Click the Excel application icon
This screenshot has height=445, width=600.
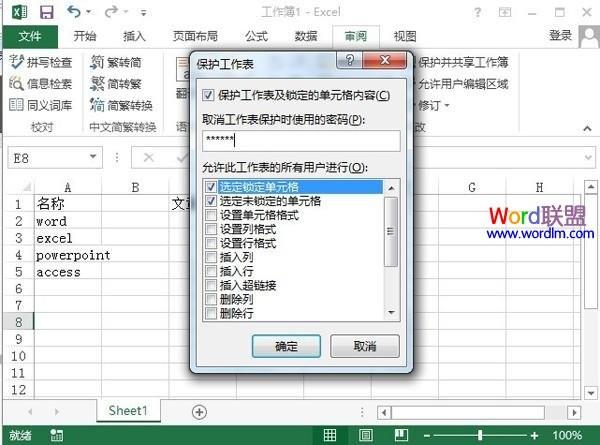[x=20, y=12]
